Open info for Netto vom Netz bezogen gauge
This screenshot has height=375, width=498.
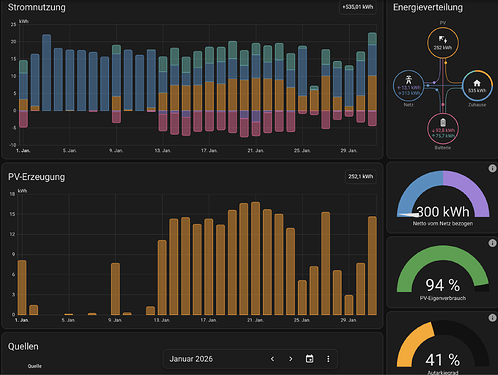(492, 168)
